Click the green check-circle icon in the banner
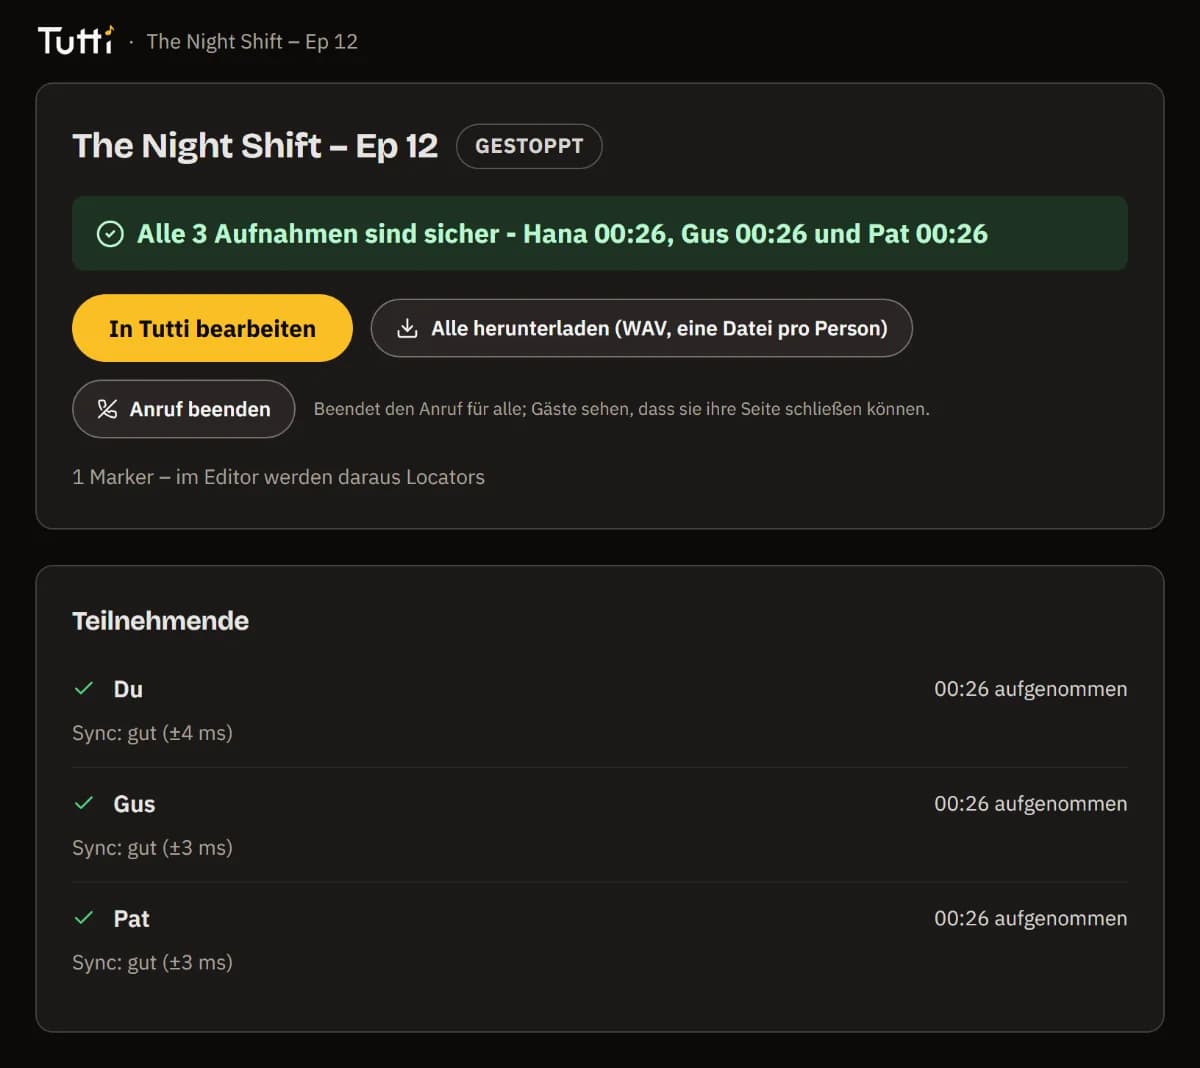Viewport: 1200px width, 1068px height. pos(110,234)
